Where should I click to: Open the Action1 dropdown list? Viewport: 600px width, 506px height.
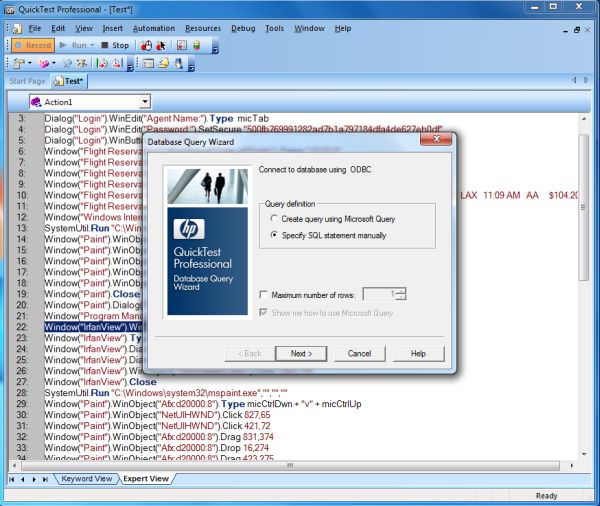pyautogui.click(x=145, y=102)
